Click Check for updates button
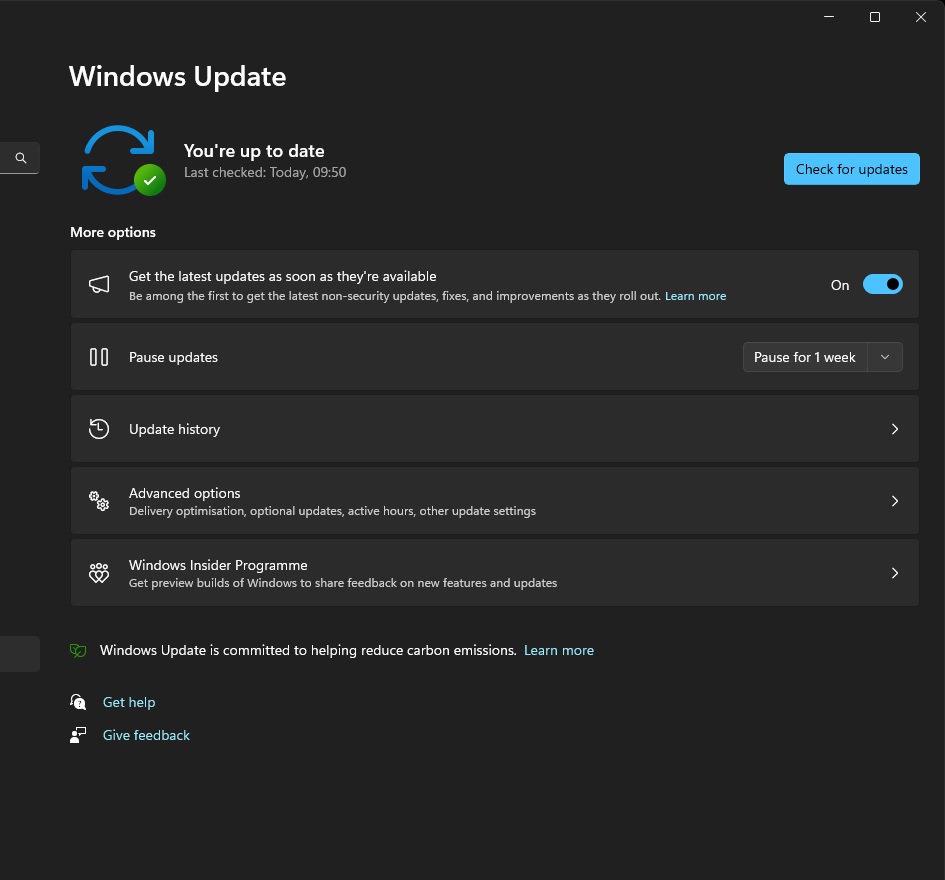 pos(852,169)
